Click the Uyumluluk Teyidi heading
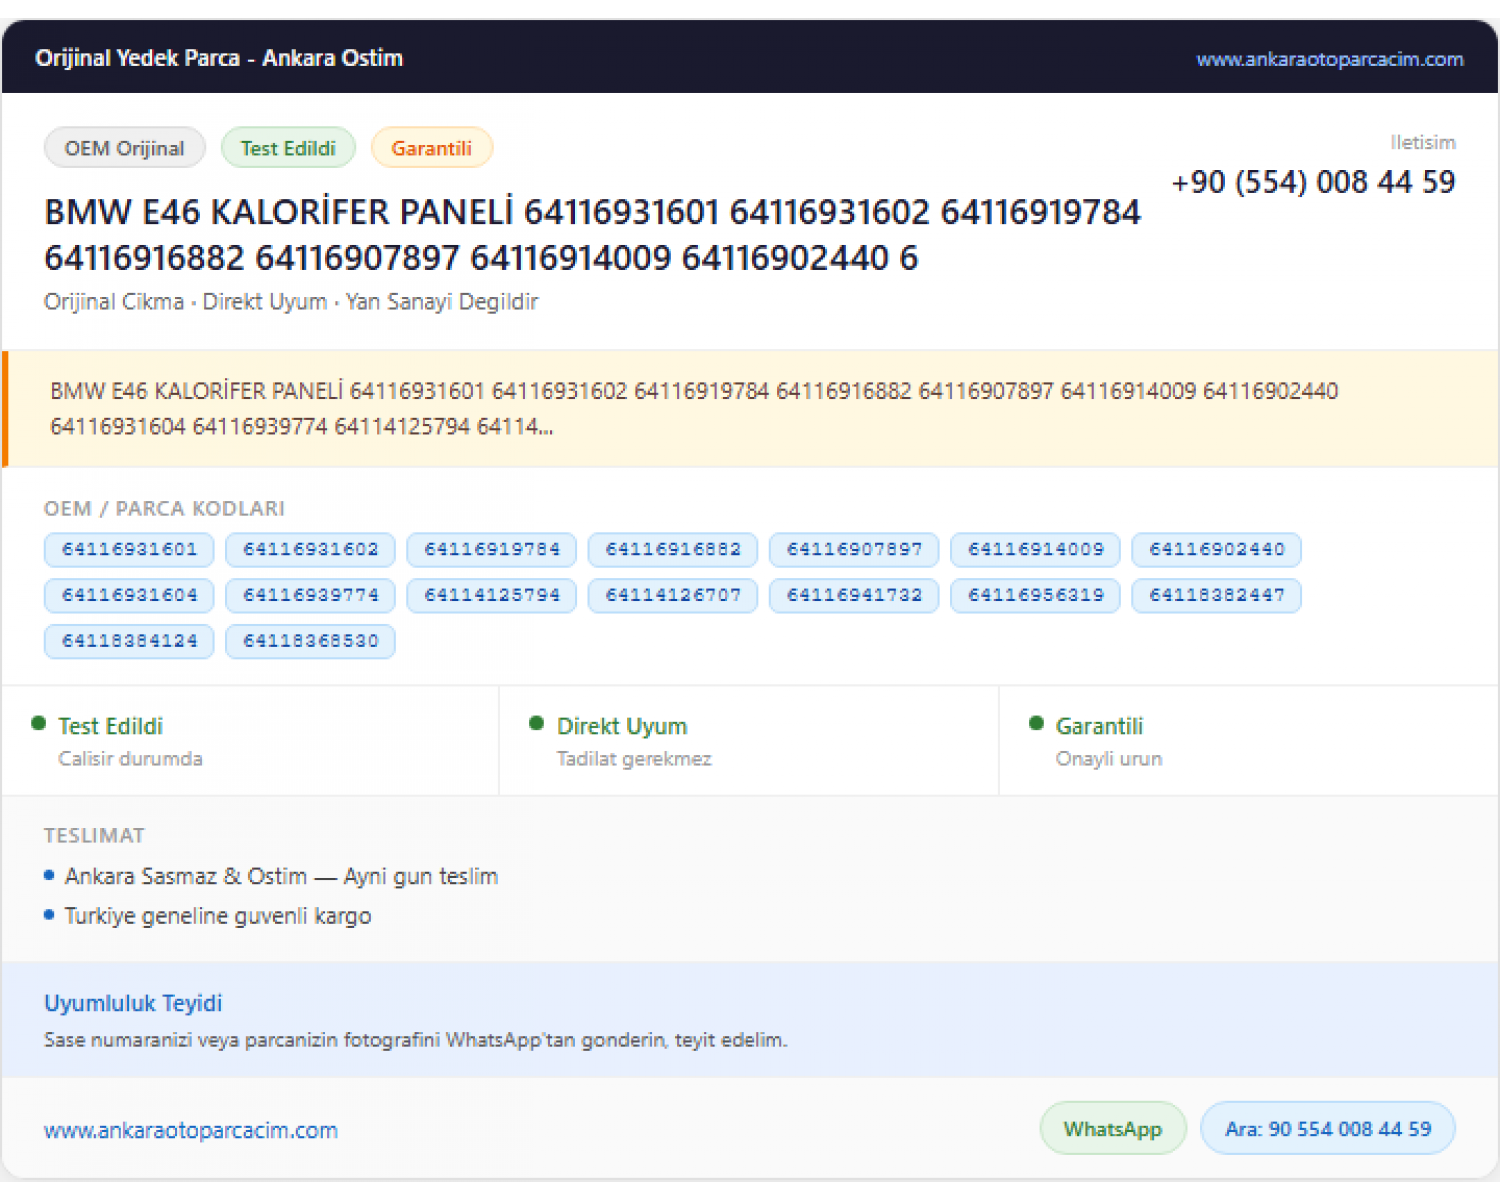This screenshot has height=1200, width=1500. pyautogui.click(x=133, y=1003)
